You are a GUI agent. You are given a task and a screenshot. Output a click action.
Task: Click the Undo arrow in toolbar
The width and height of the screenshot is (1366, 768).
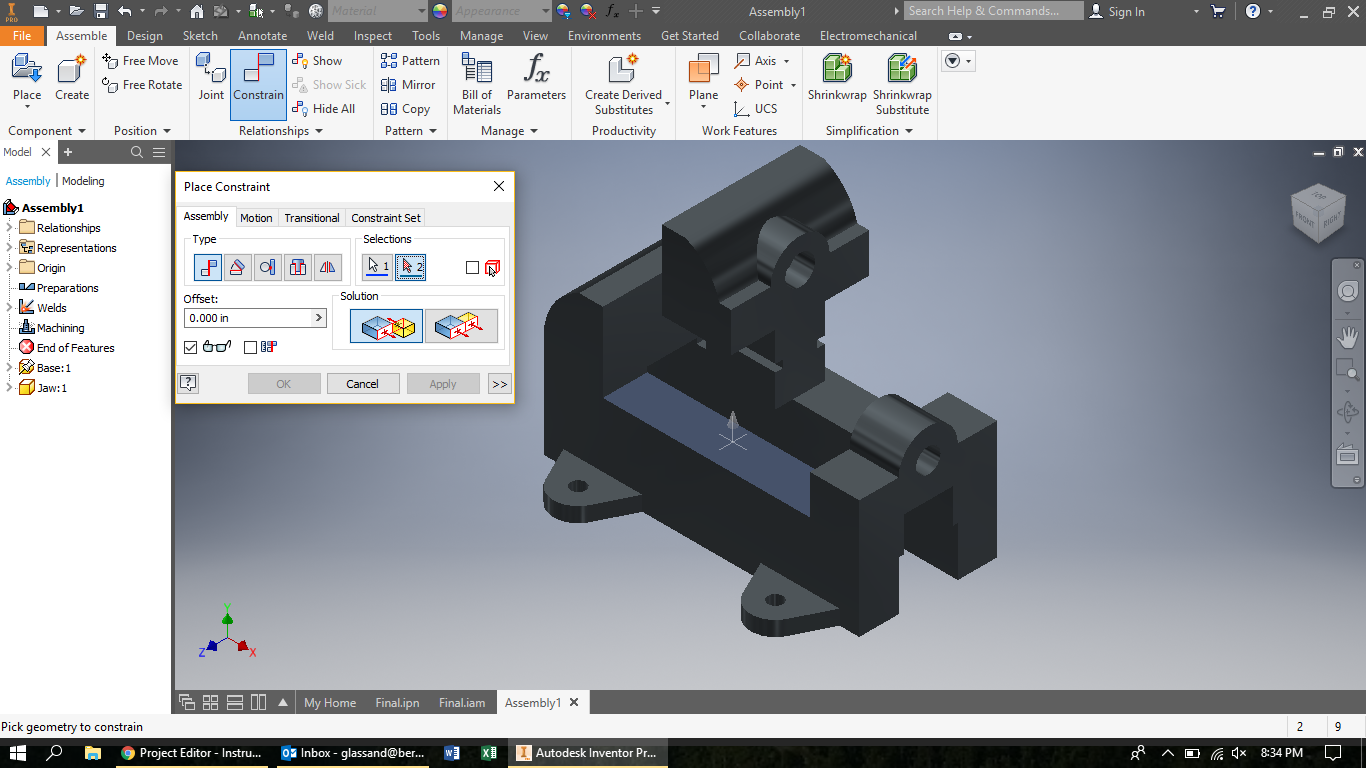124,11
